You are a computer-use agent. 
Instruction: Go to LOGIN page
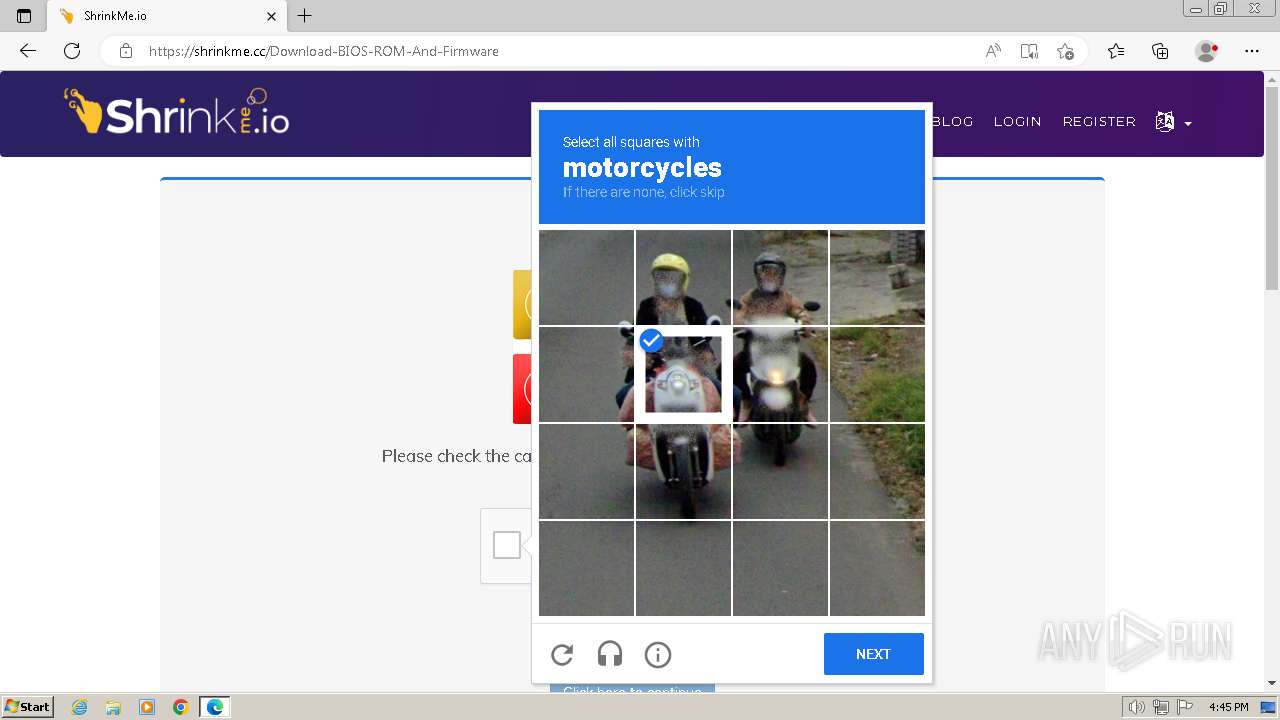point(1017,121)
